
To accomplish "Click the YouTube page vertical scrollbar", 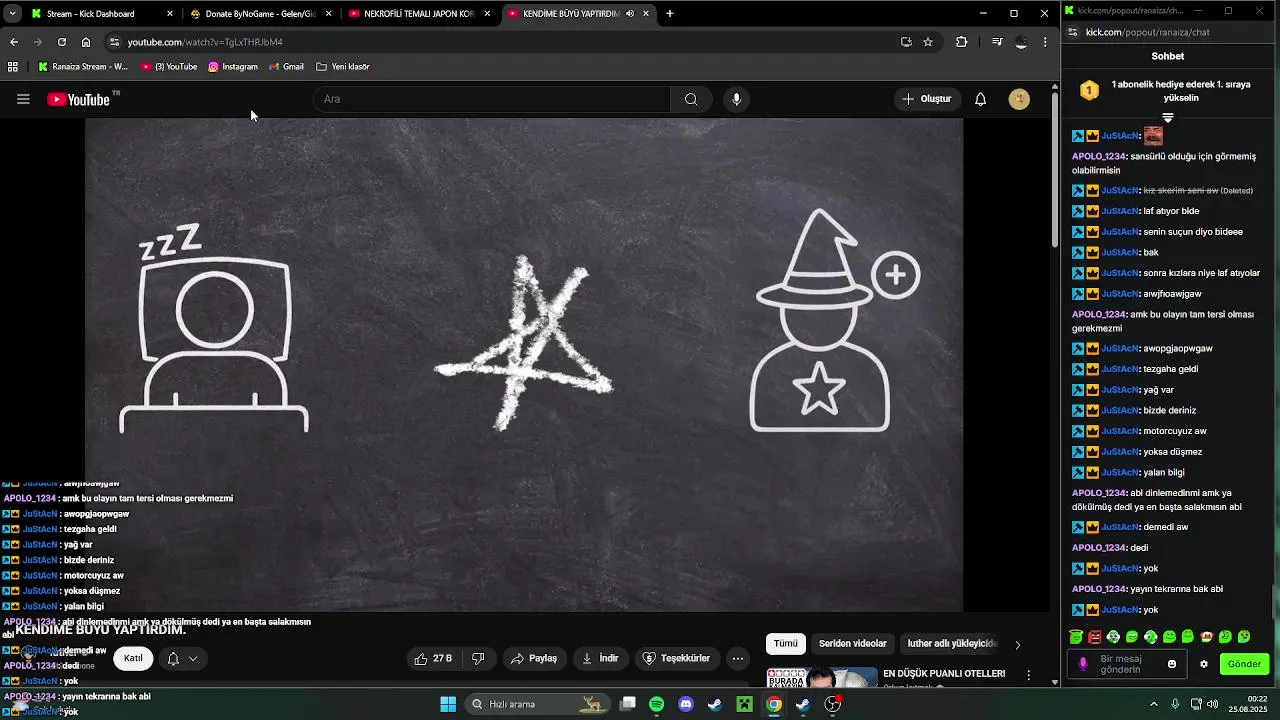I will pyautogui.click(x=1054, y=170).
